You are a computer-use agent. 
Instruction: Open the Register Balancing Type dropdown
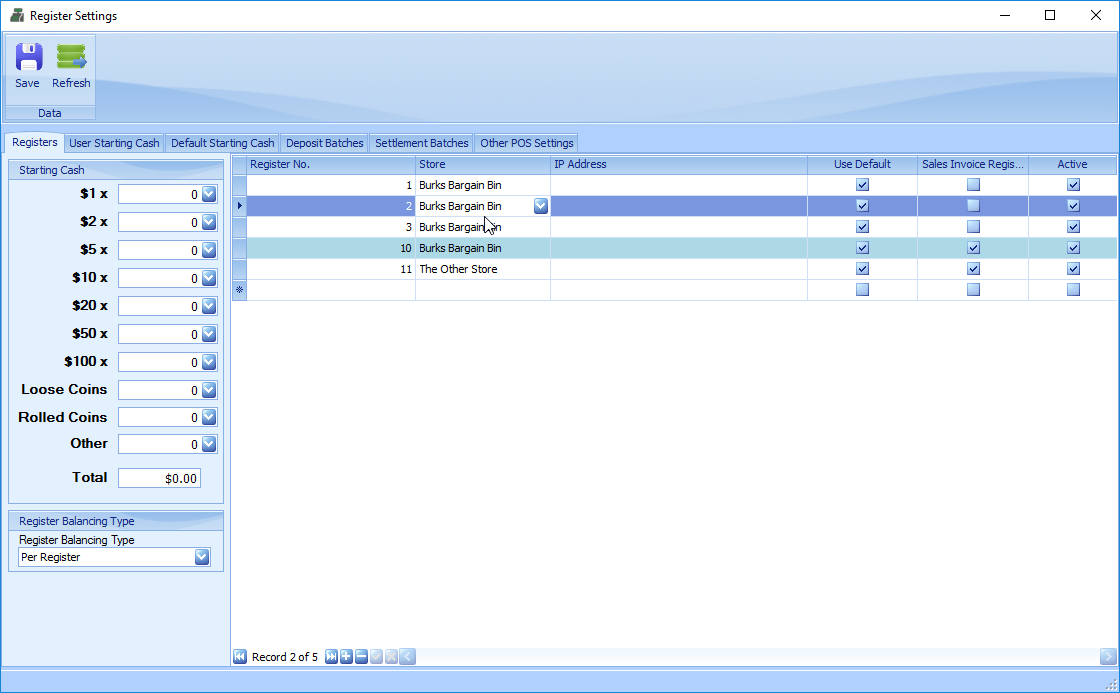(202, 557)
